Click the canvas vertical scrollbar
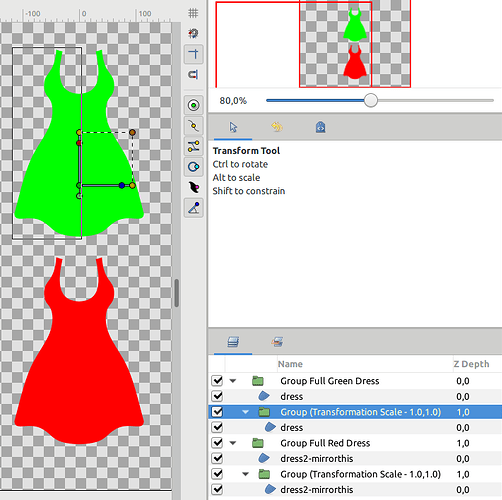502x500 pixels. 177,293
